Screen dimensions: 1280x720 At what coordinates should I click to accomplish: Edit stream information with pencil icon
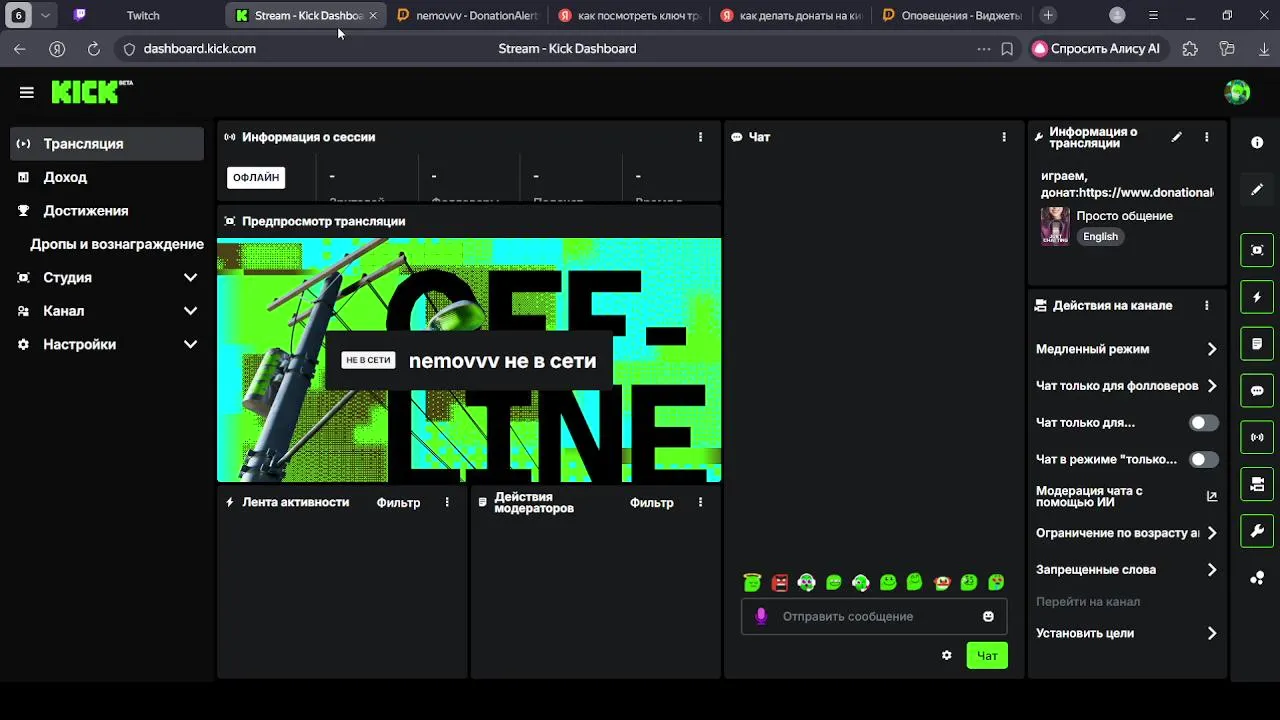[1177, 137]
